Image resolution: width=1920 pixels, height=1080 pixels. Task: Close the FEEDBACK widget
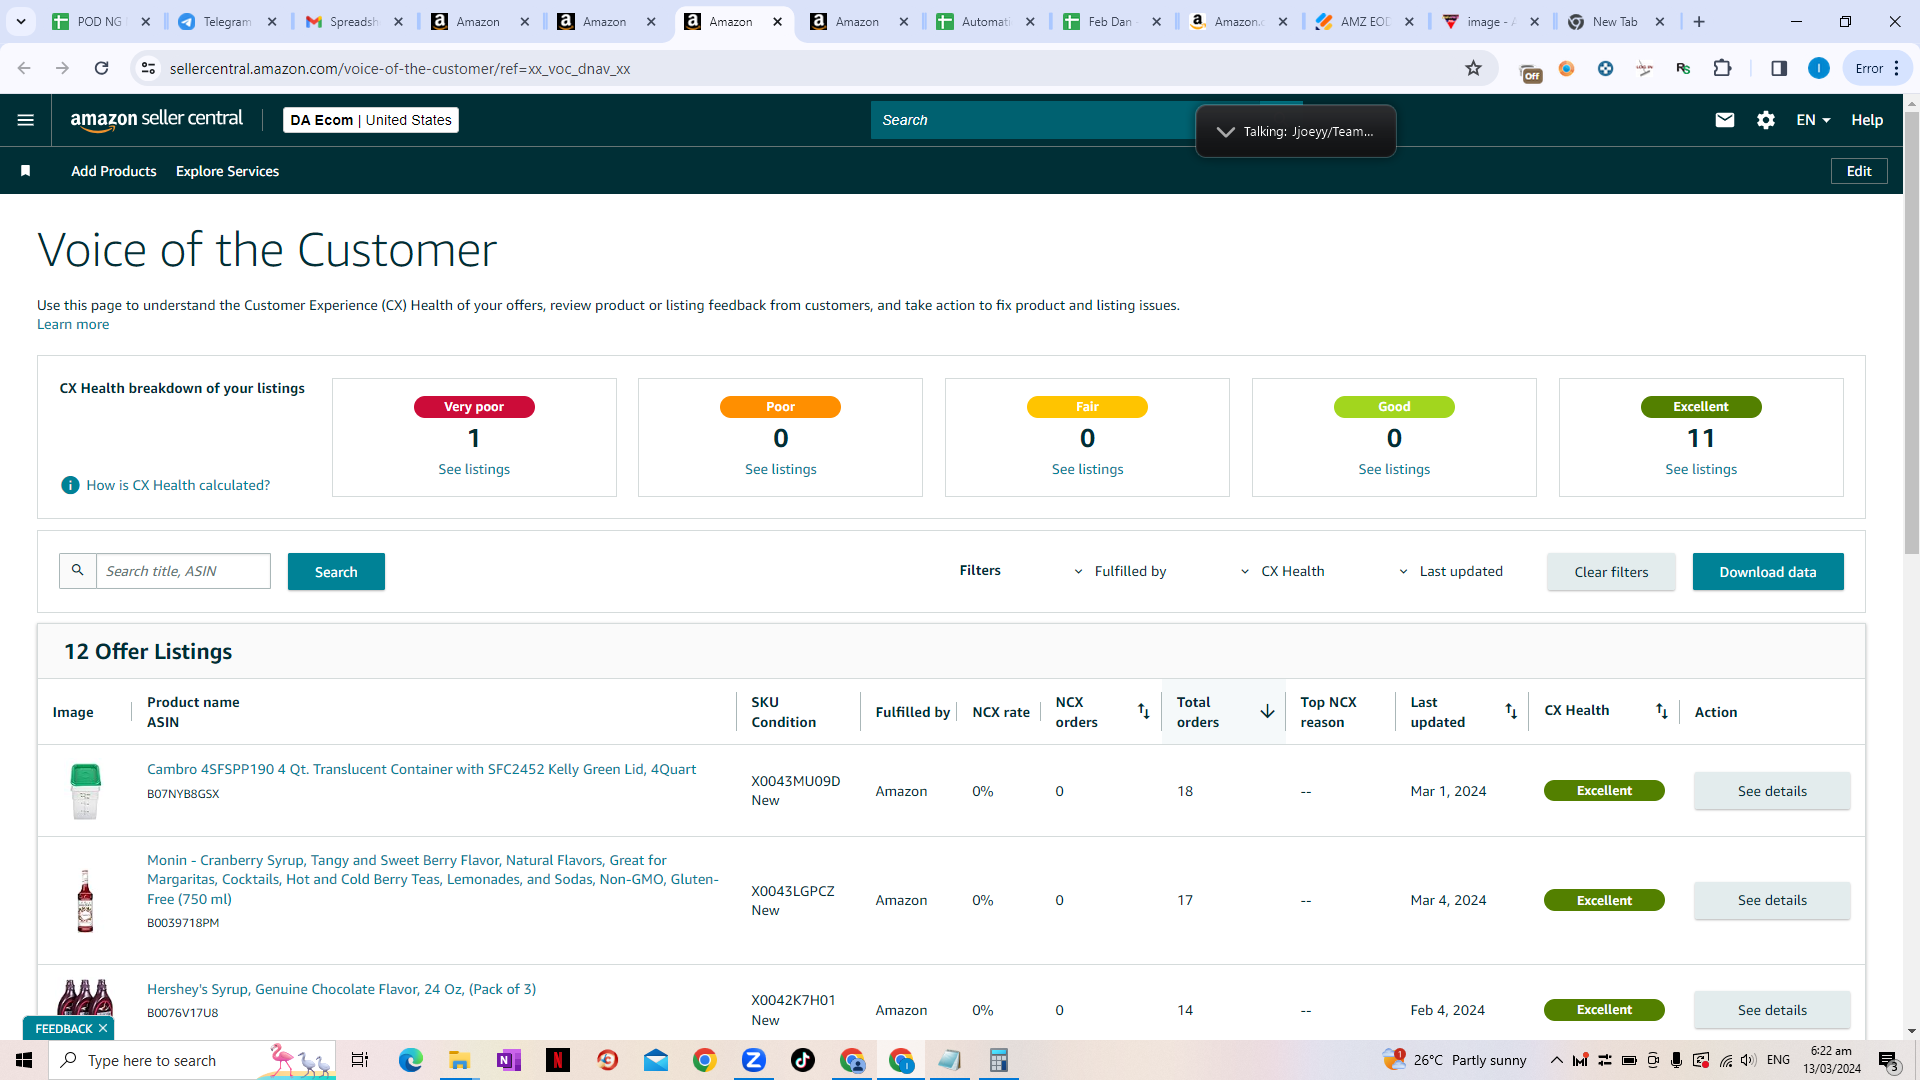[x=103, y=1028]
